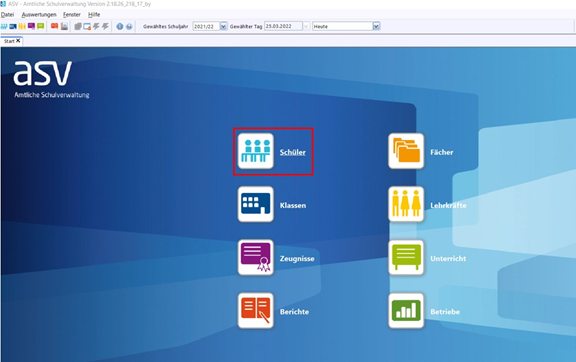
Task: Expand the Heute dropdown
Action: [376, 26]
